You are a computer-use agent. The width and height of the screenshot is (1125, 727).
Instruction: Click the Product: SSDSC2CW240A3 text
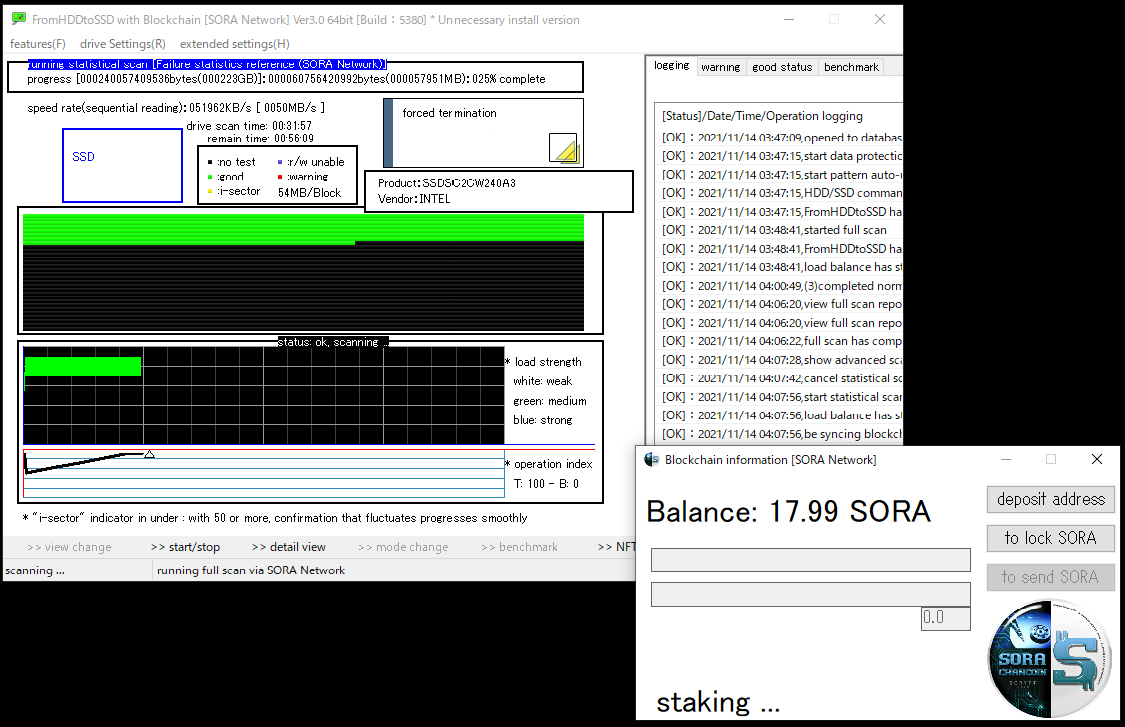[x=447, y=183]
